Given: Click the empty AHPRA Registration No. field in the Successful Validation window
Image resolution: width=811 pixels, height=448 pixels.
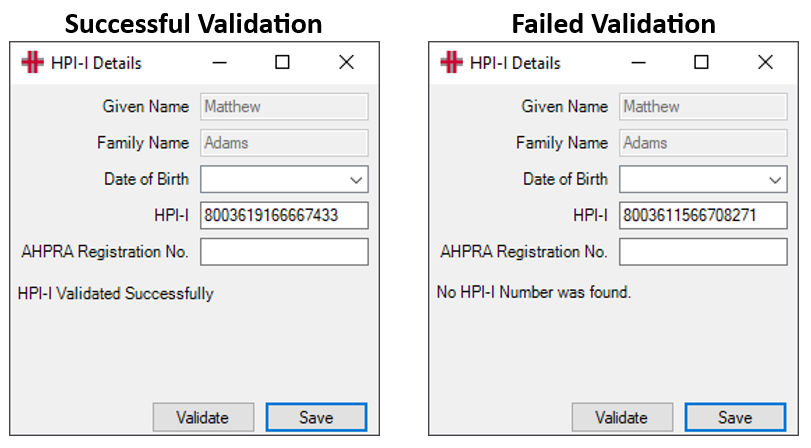Looking at the screenshot, I should point(284,251).
